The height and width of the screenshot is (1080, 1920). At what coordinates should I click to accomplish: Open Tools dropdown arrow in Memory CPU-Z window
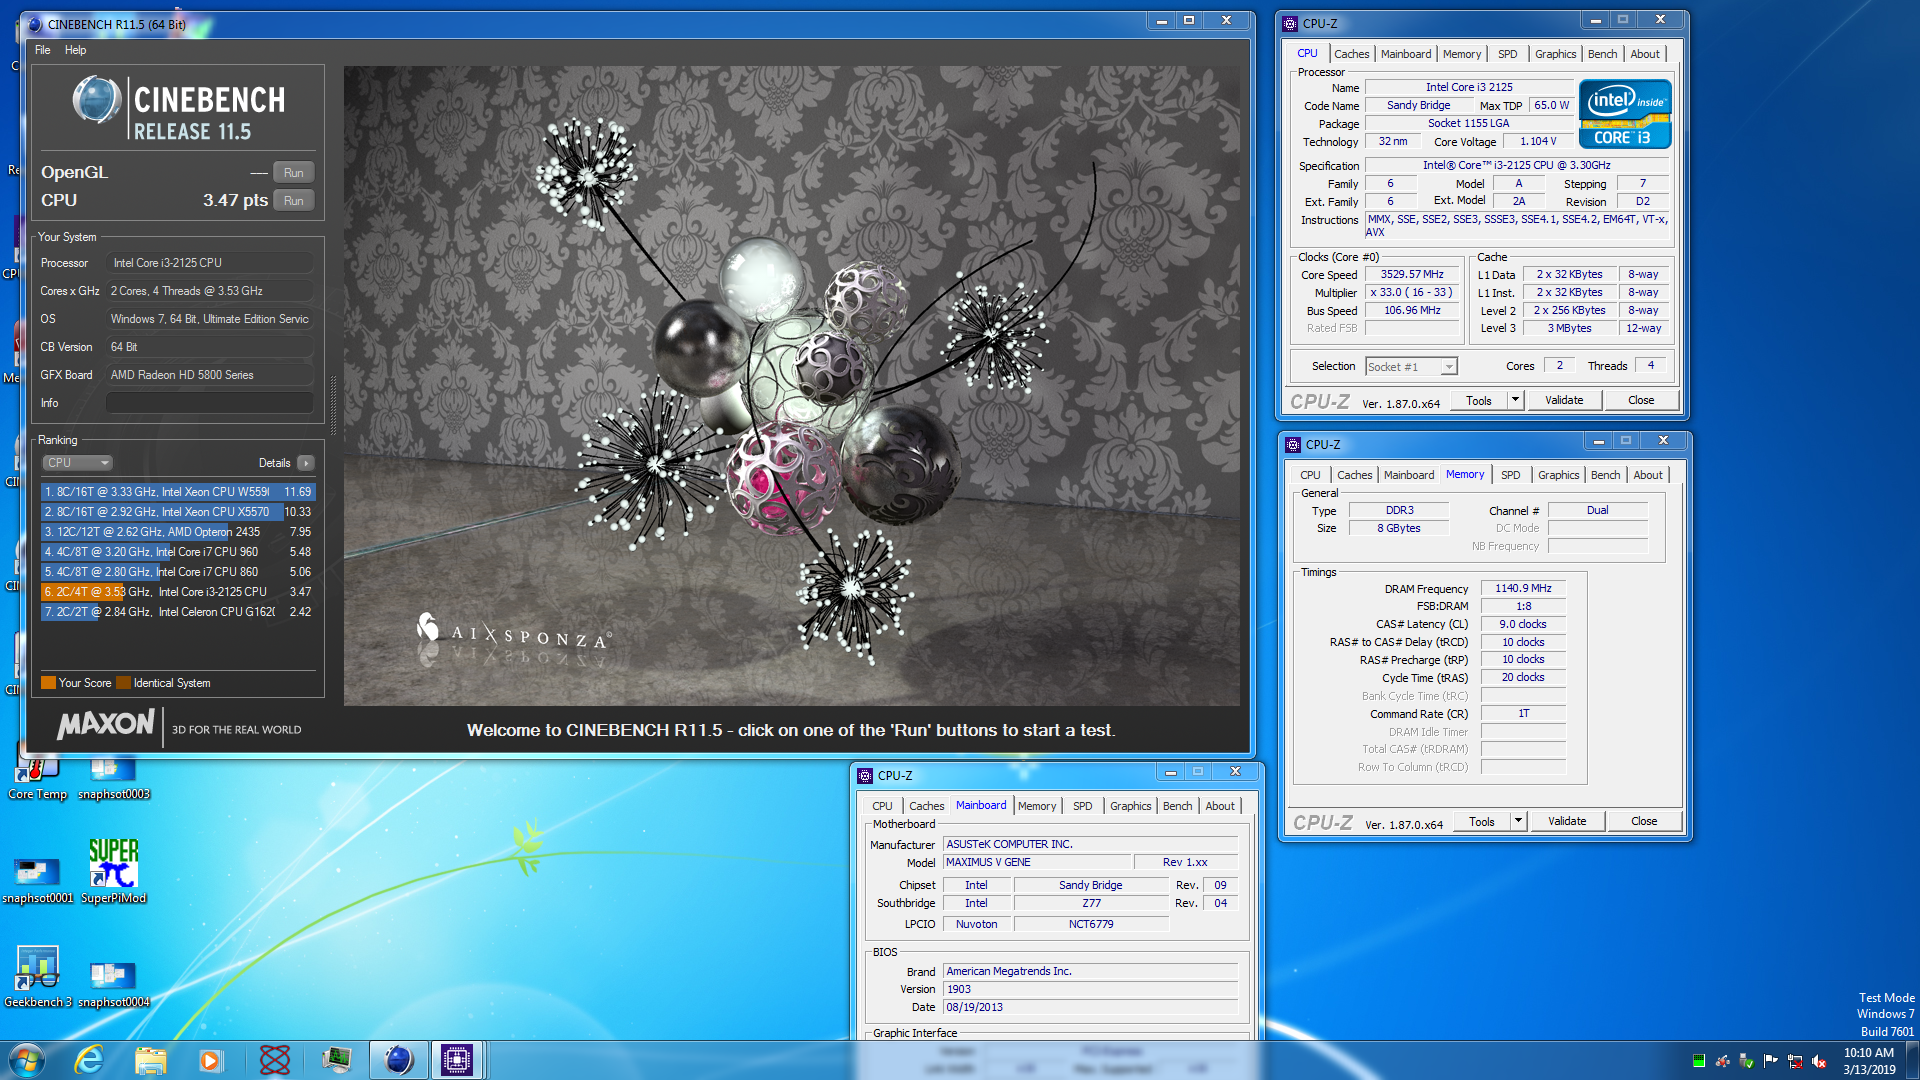coord(1518,821)
